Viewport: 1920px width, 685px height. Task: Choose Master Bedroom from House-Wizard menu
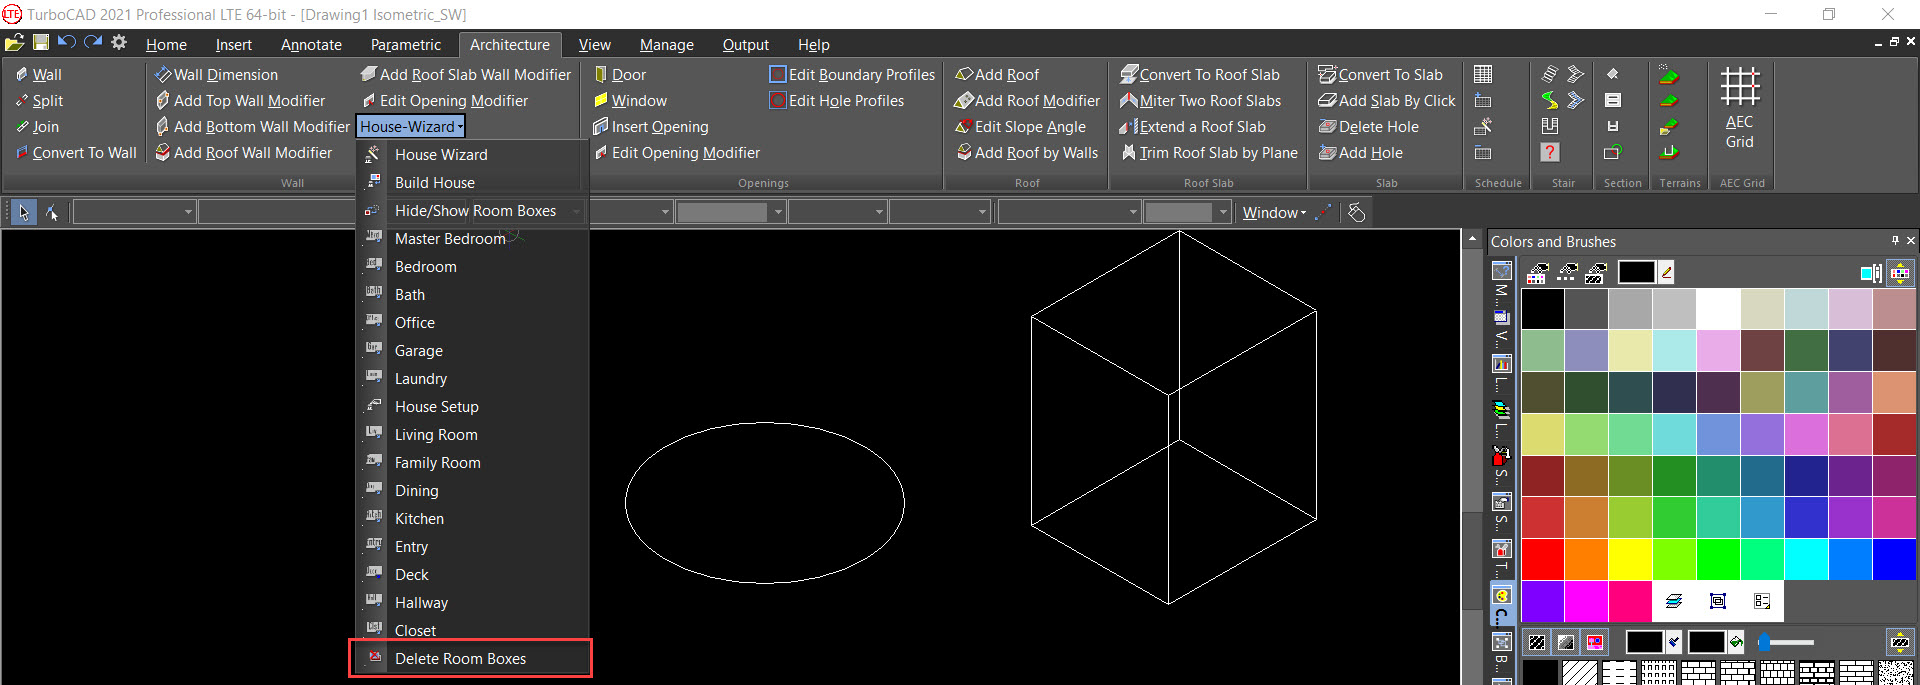[x=472, y=238]
